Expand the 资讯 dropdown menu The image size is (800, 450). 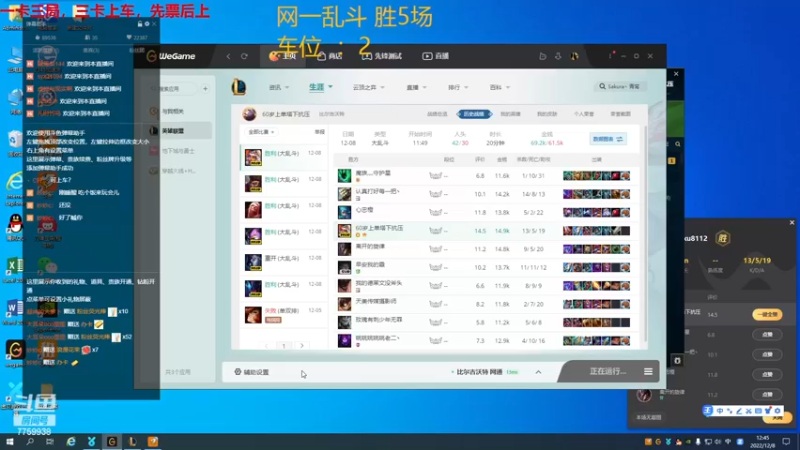[279, 87]
